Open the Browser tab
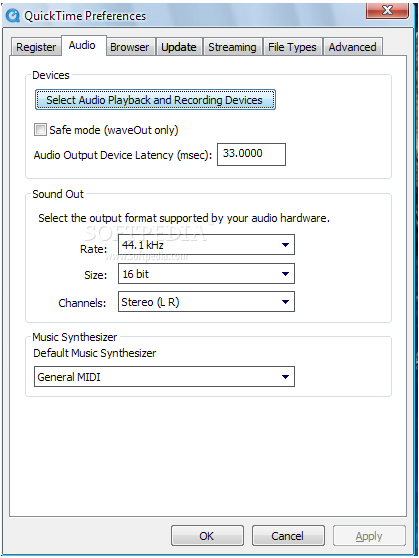419x558 pixels. pos(130,47)
